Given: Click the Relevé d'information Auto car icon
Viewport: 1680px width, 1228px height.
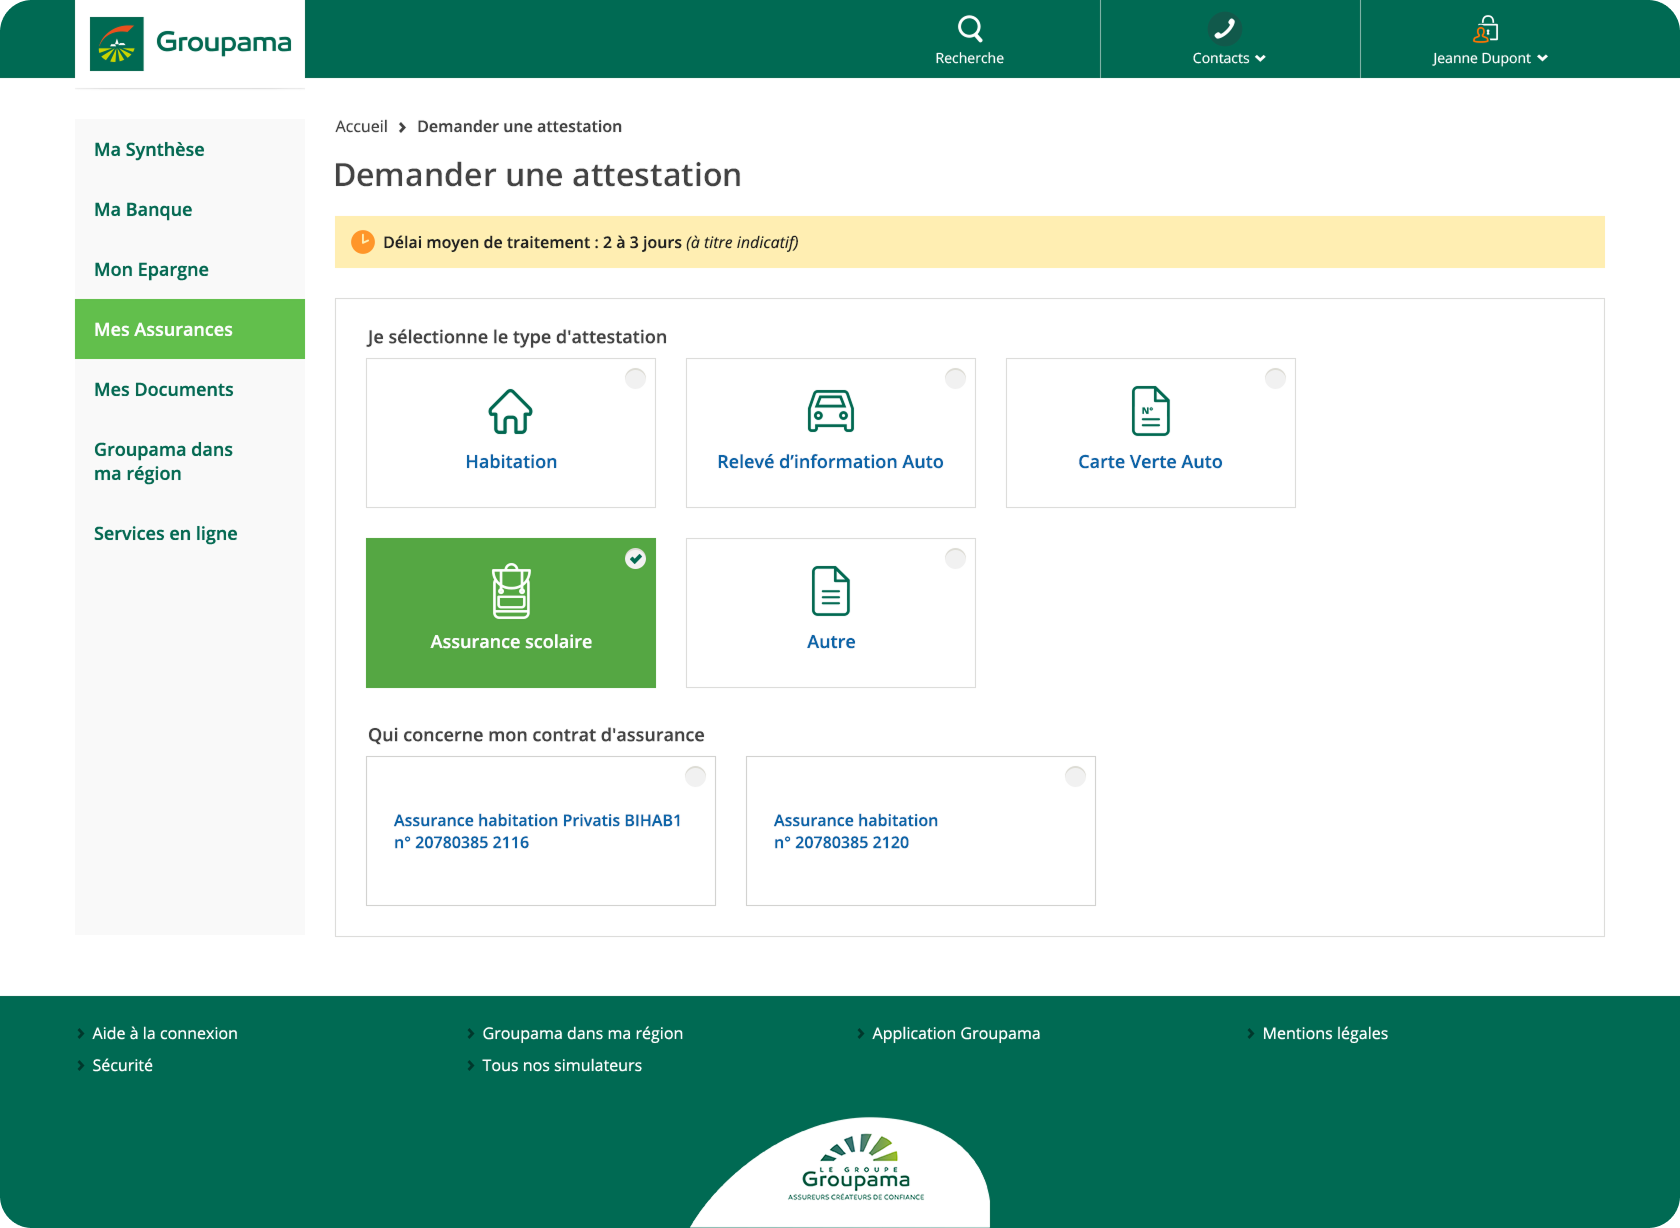Looking at the screenshot, I should point(830,411).
